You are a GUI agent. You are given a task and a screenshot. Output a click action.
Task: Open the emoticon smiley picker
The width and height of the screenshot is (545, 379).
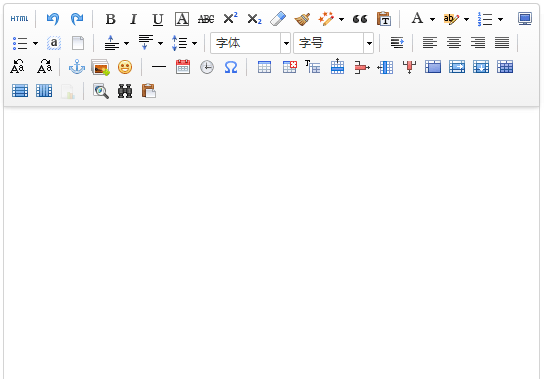[x=125, y=67]
